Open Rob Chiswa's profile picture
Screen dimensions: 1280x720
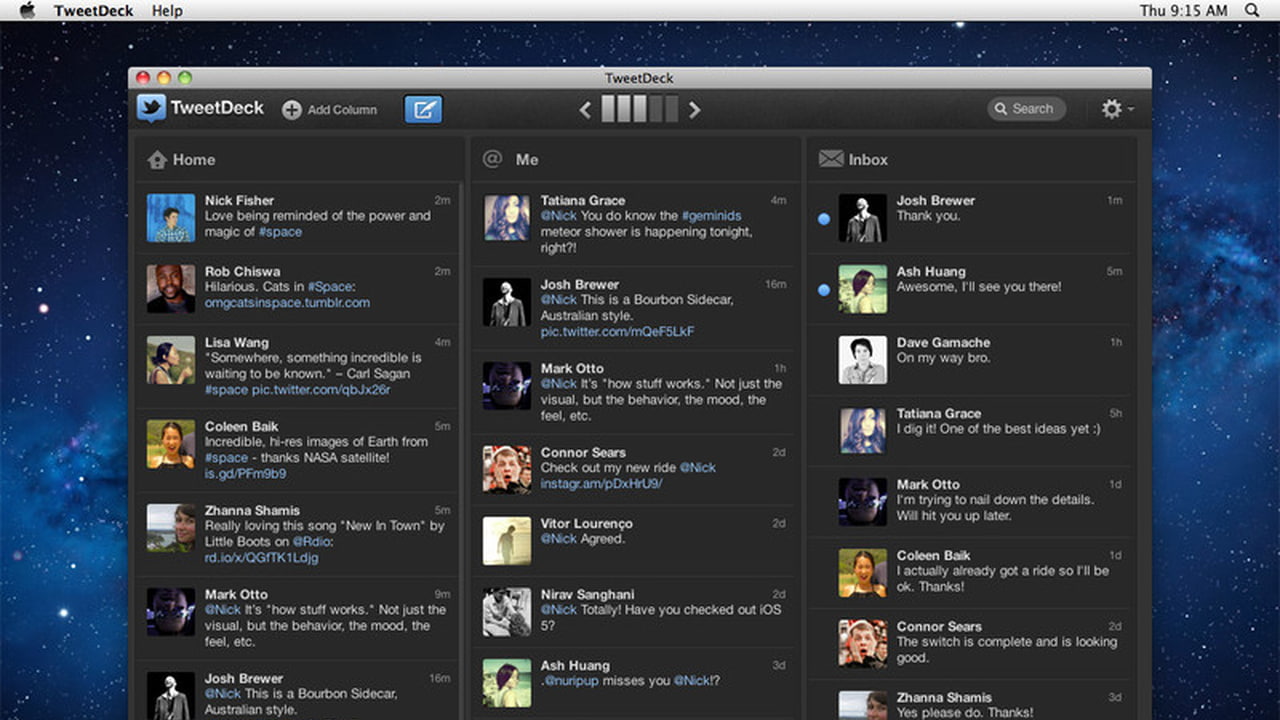pos(171,289)
